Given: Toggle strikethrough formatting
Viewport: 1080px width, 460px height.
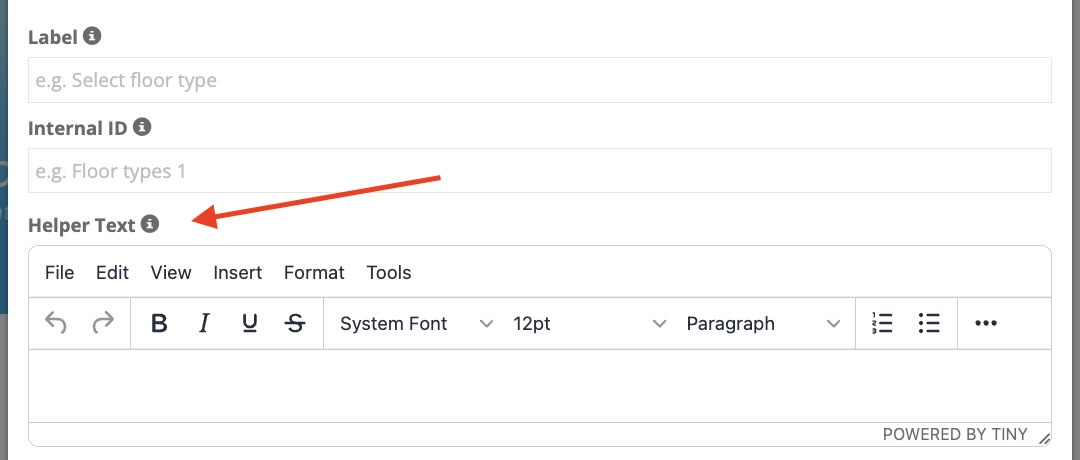Looking at the screenshot, I should click(x=295, y=324).
